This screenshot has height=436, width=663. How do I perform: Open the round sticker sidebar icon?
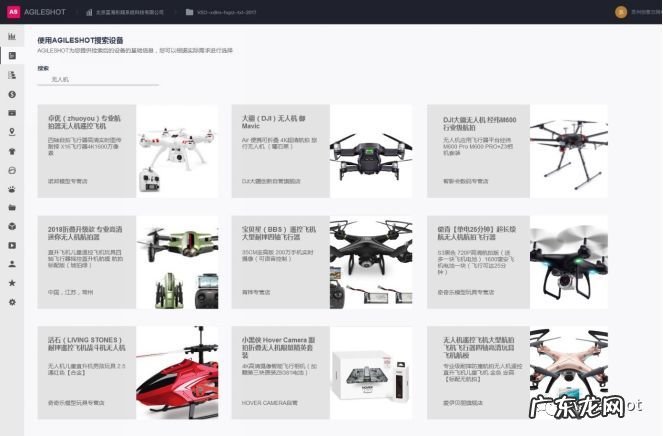[12, 170]
